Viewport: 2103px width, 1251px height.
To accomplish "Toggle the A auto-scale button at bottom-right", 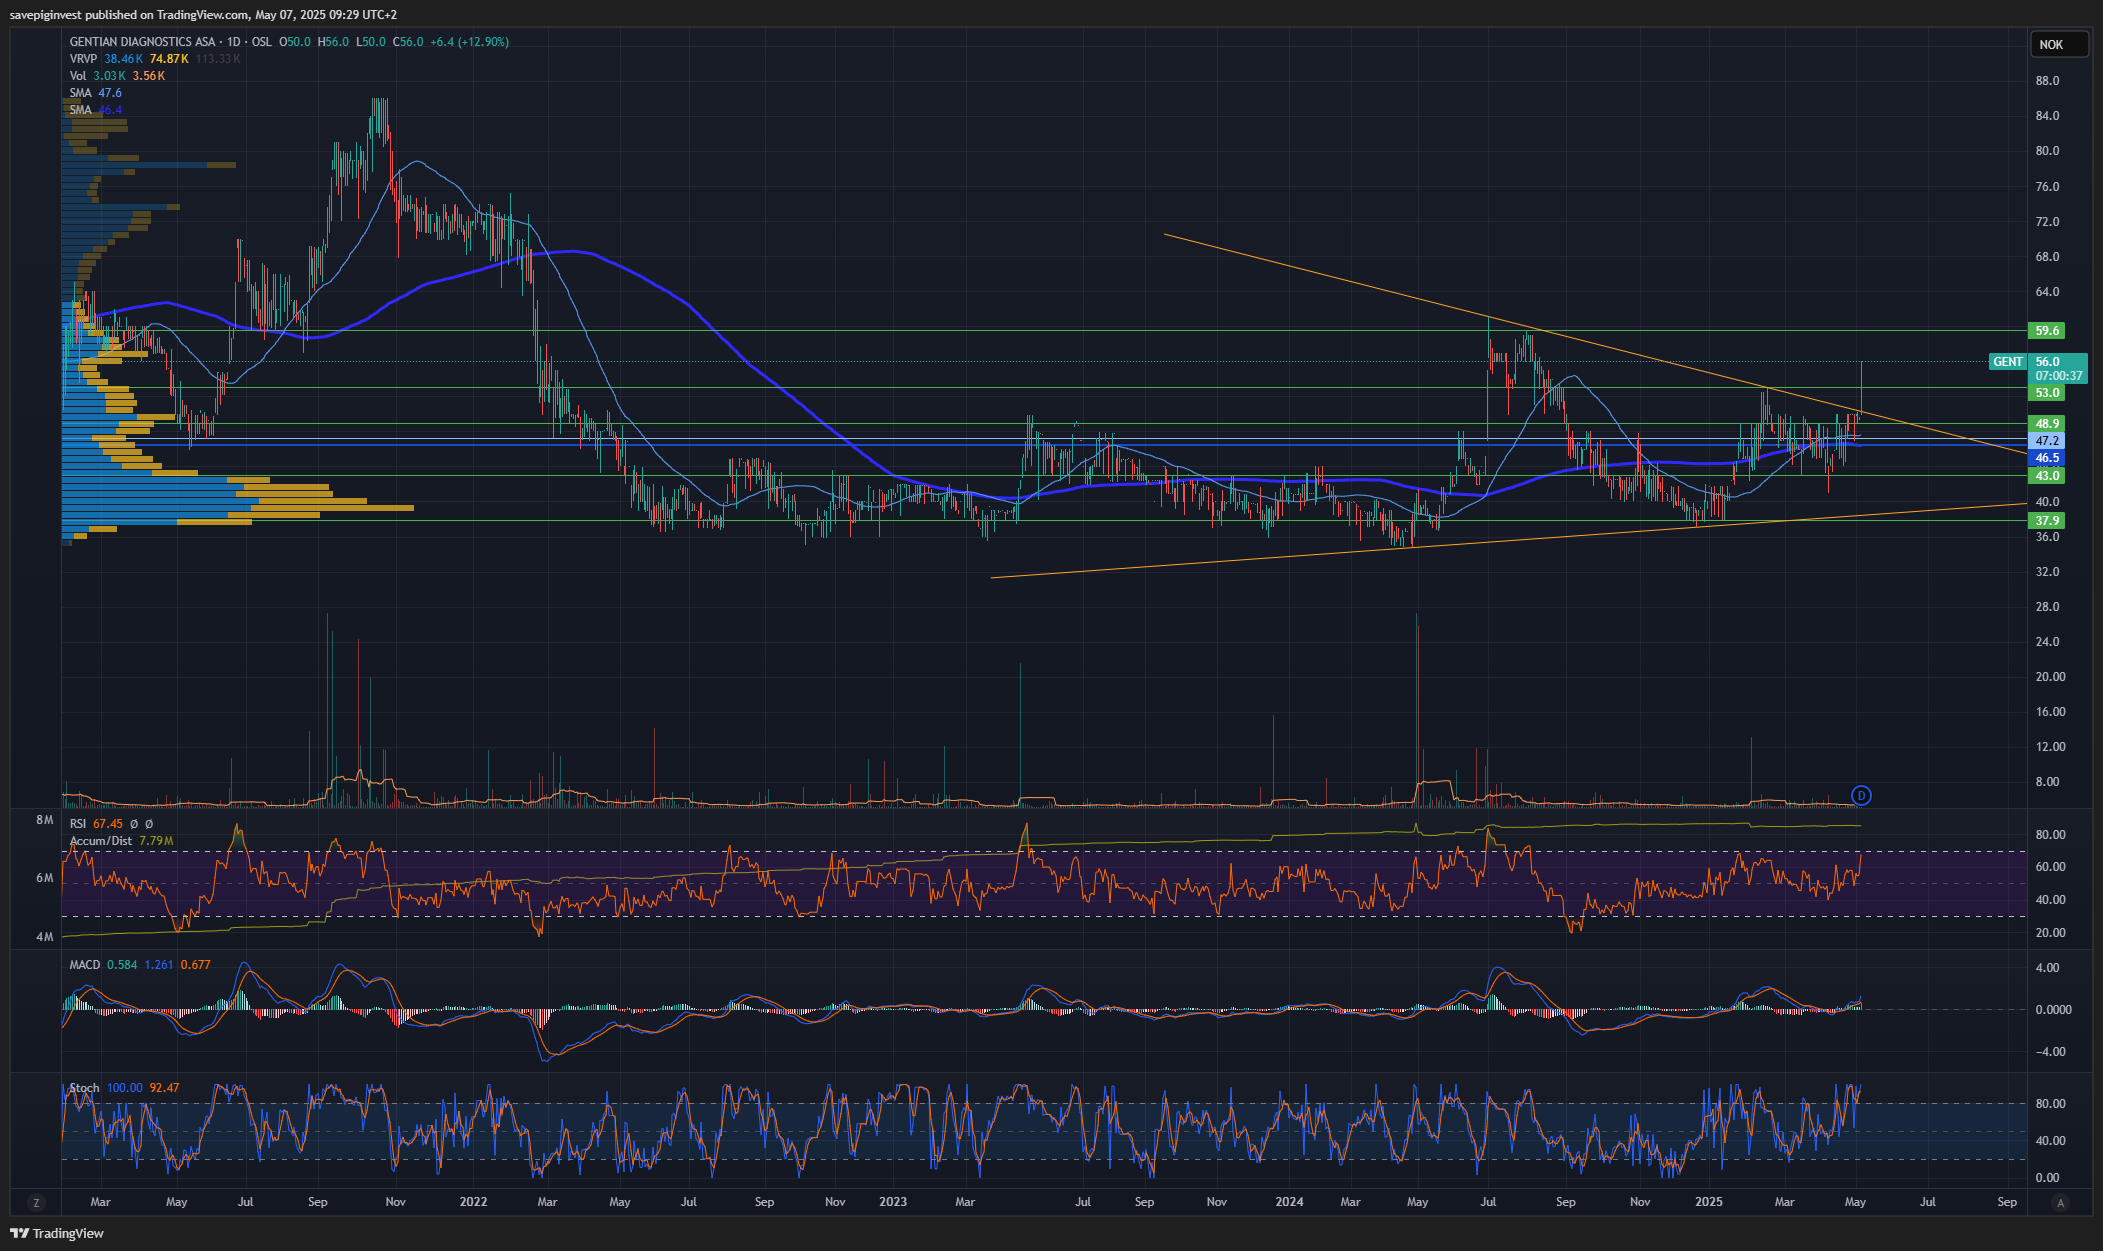I will (2061, 1202).
